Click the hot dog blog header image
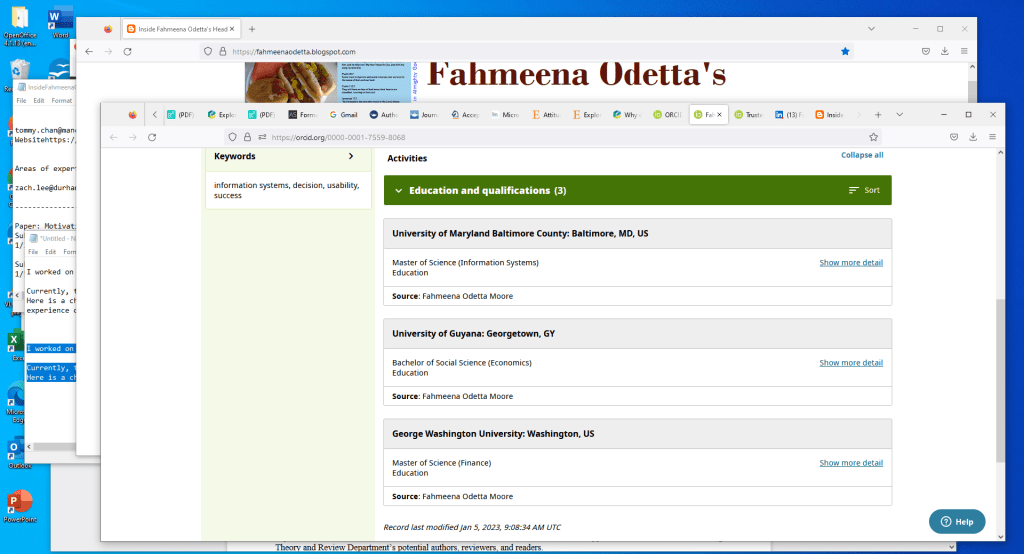This screenshot has width=1024, height=554. click(x=291, y=82)
